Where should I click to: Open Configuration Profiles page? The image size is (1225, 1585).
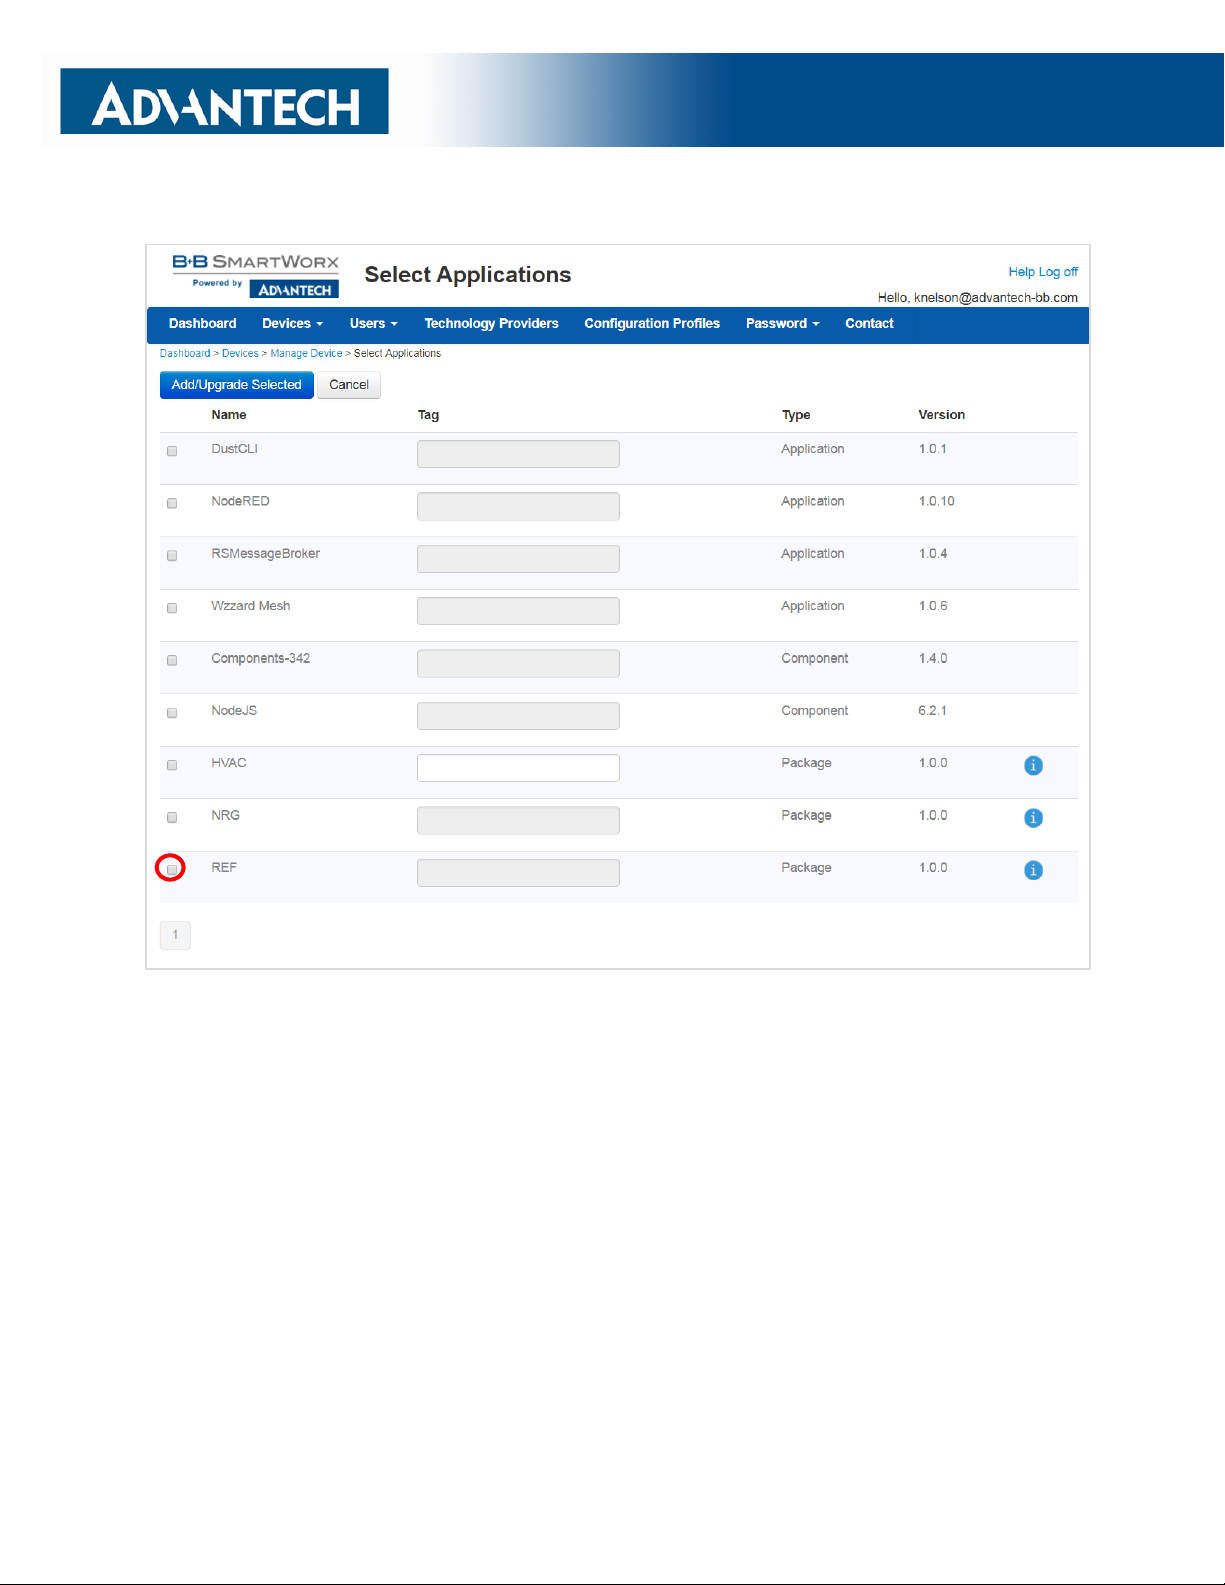[652, 324]
